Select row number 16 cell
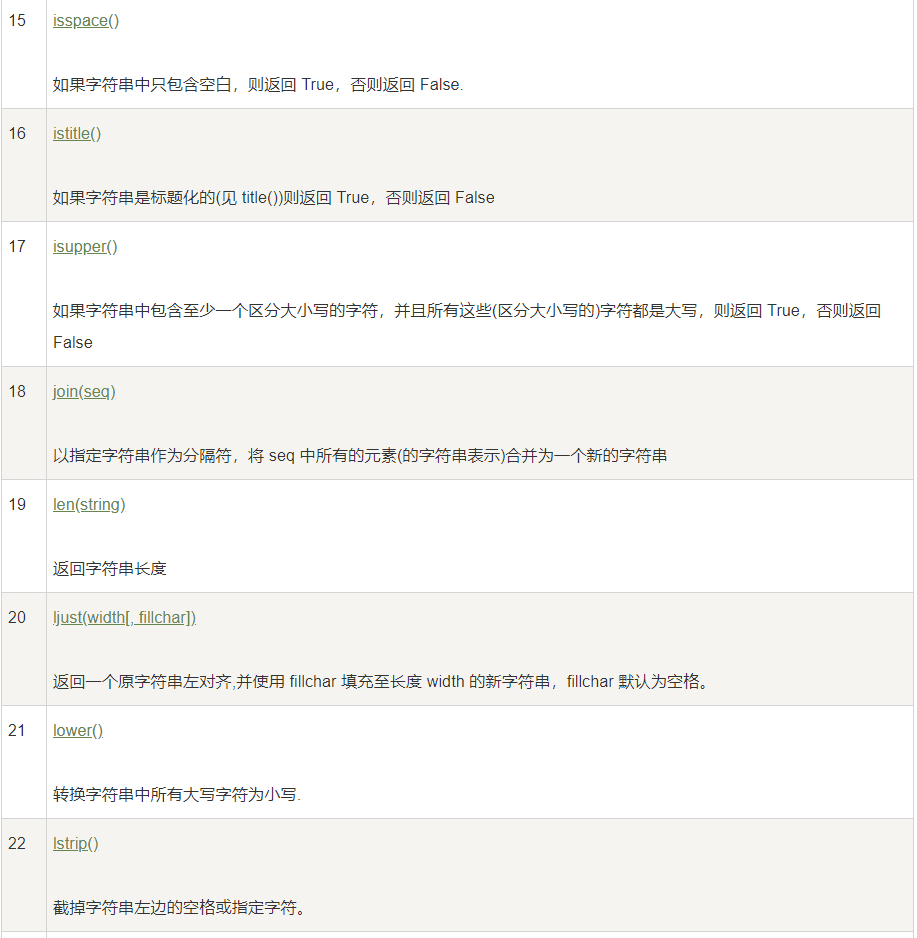Viewport: 917px width, 938px height. click(x=18, y=133)
